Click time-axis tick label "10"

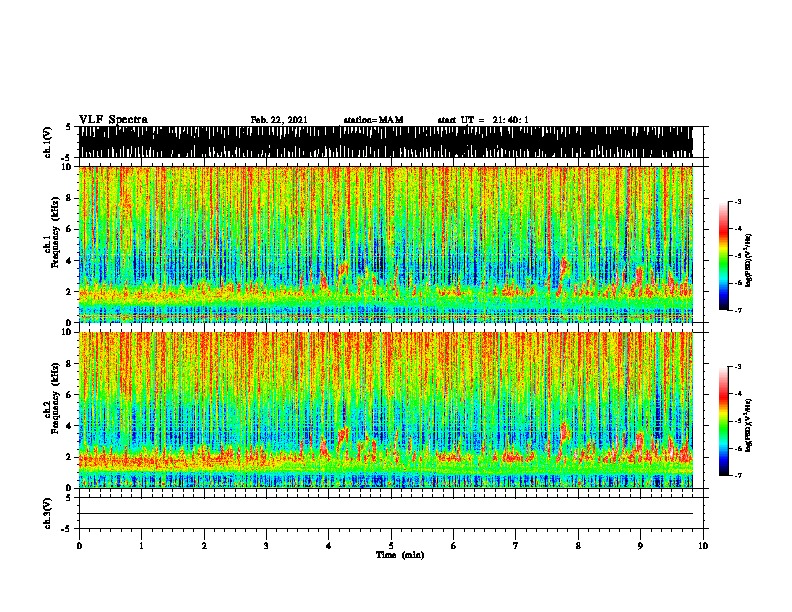pos(703,546)
